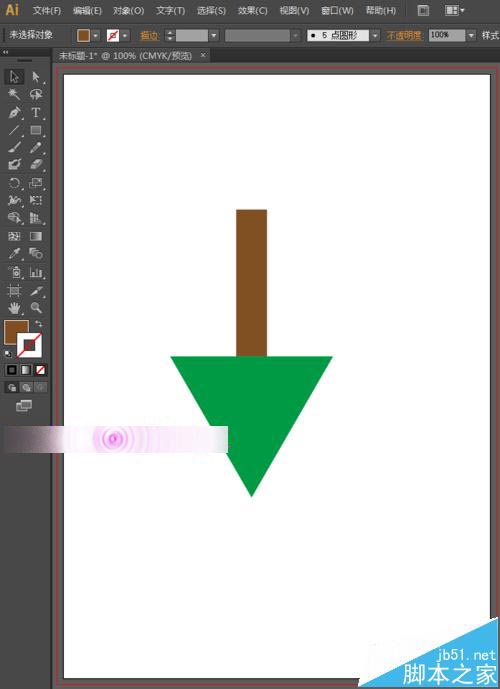The width and height of the screenshot is (500, 689).
Task: Open the 视图(V) menu
Action: [294, 11]
